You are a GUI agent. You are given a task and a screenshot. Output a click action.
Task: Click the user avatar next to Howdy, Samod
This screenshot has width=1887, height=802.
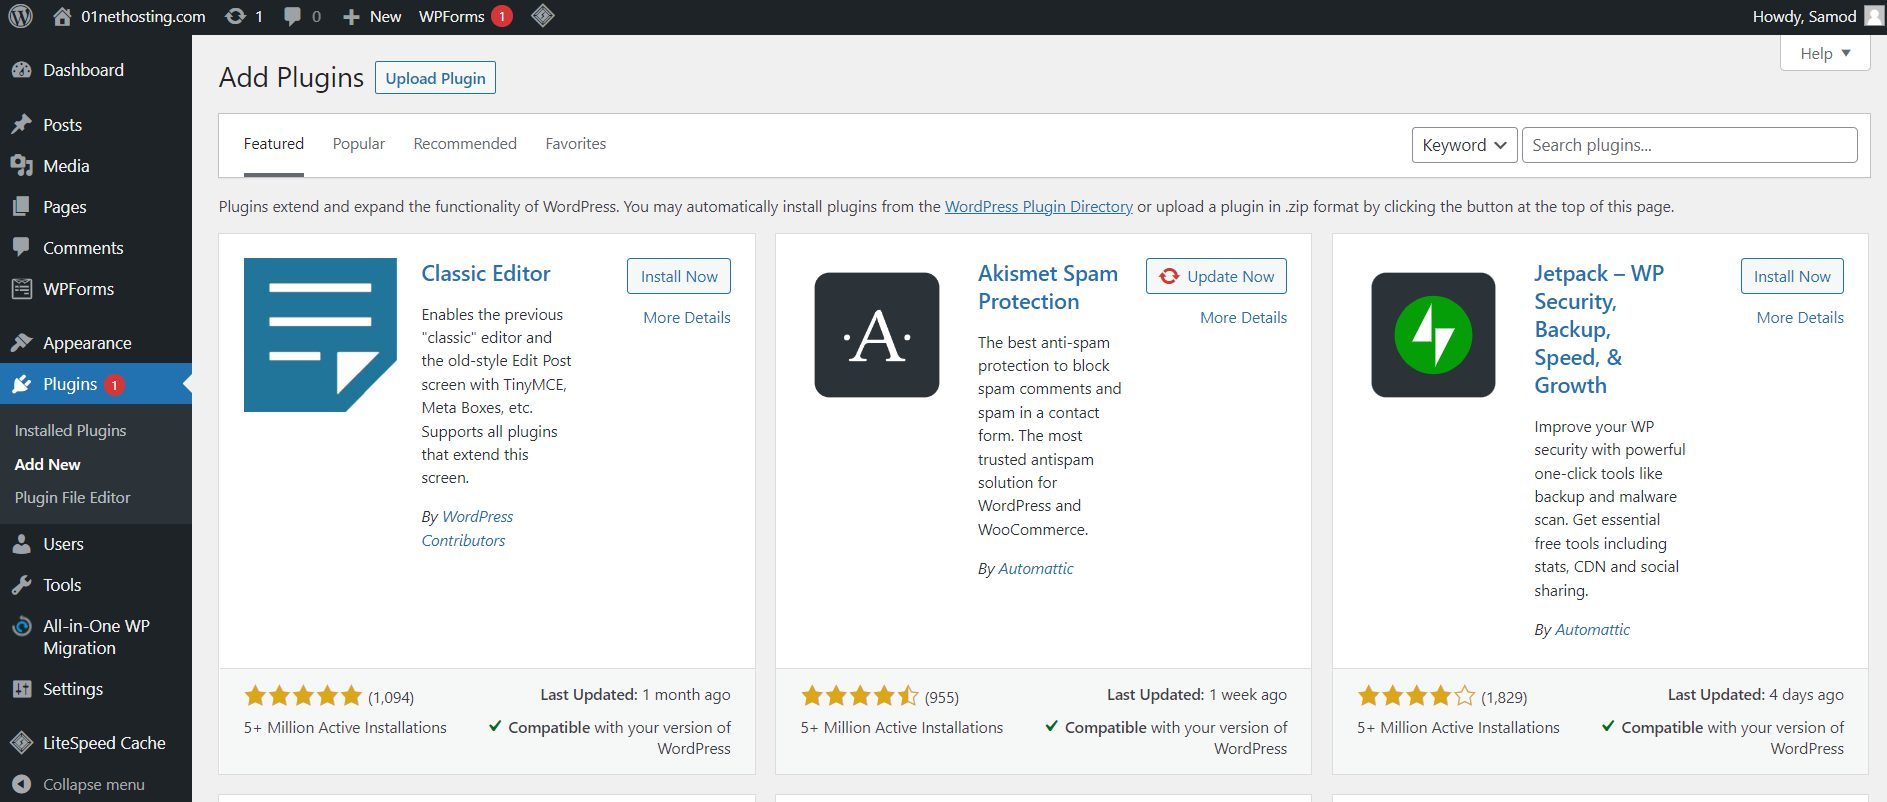pyautogui.click(x=1874, y=16)
